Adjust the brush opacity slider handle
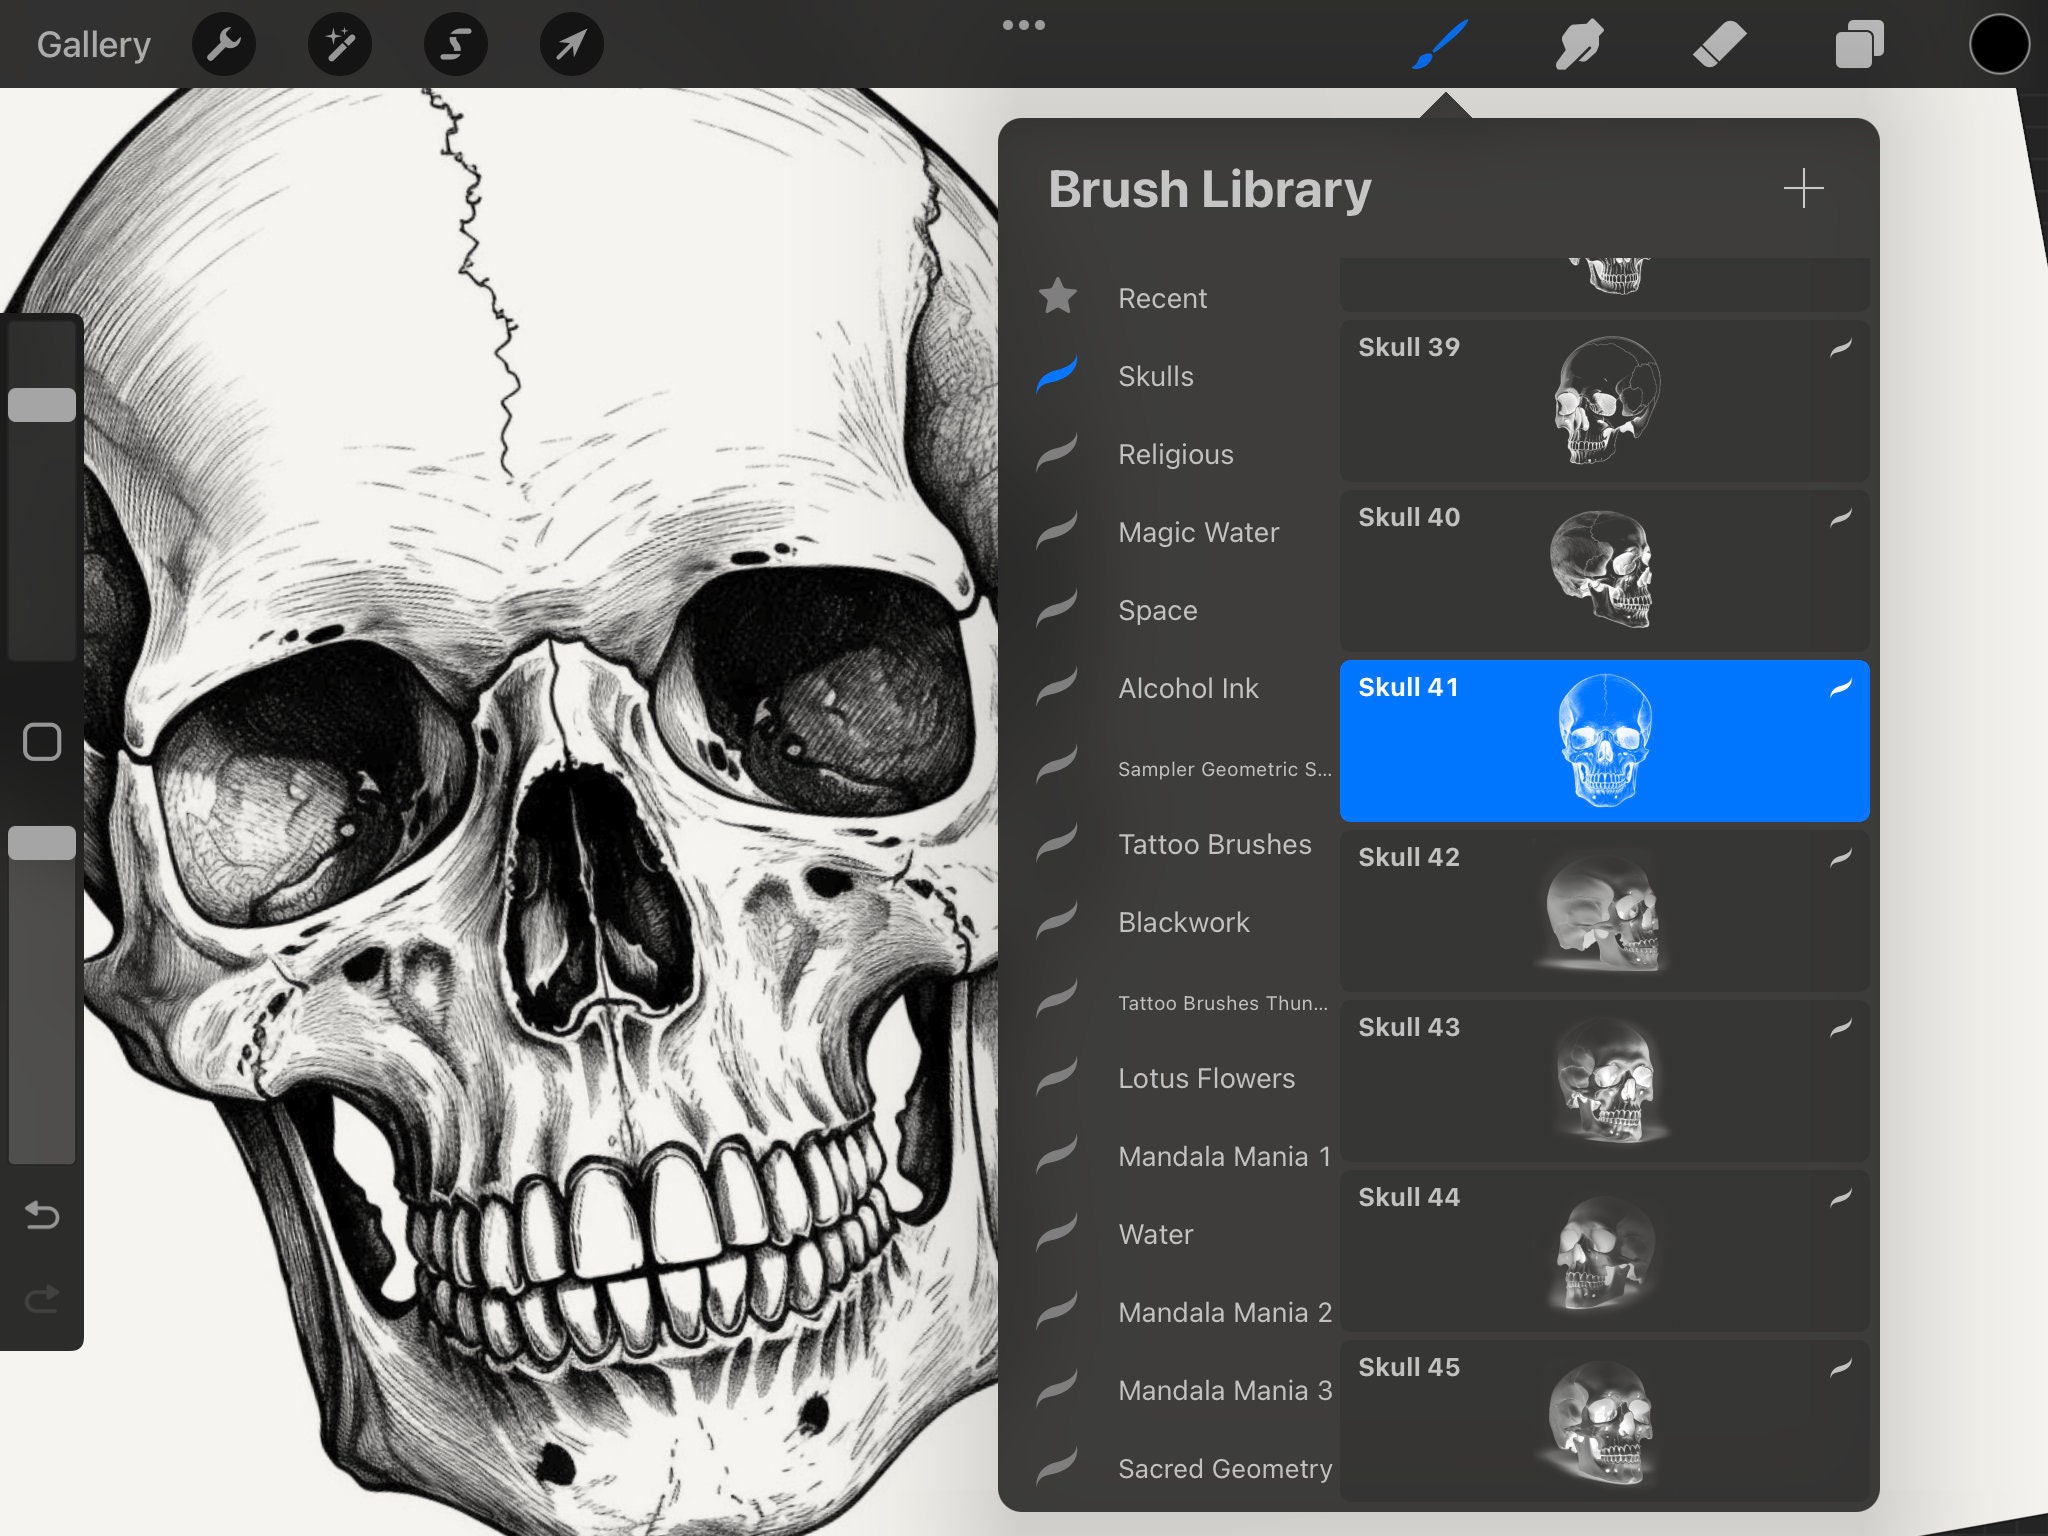Viewport: 2048px width, 1536px height. click(42, 843)
